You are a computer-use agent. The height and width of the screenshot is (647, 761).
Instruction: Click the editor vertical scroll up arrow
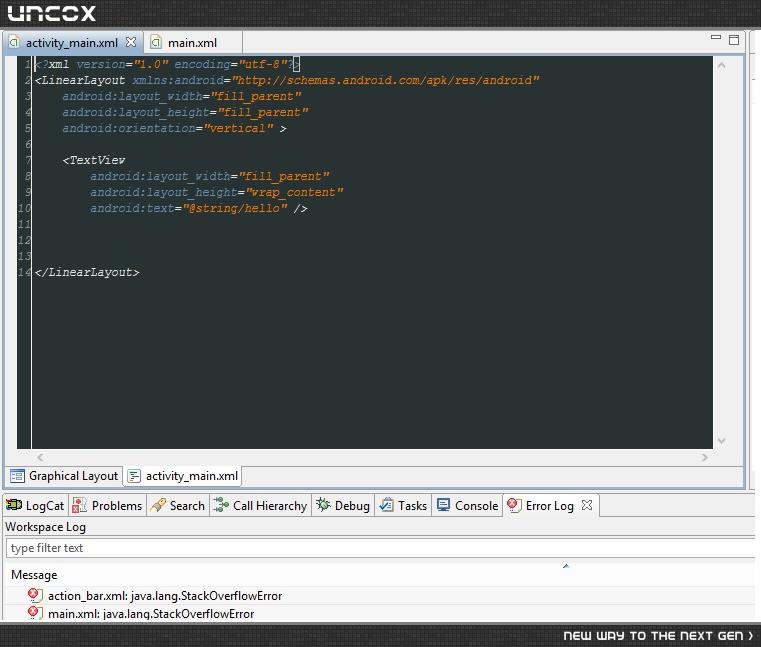(722, 66)
